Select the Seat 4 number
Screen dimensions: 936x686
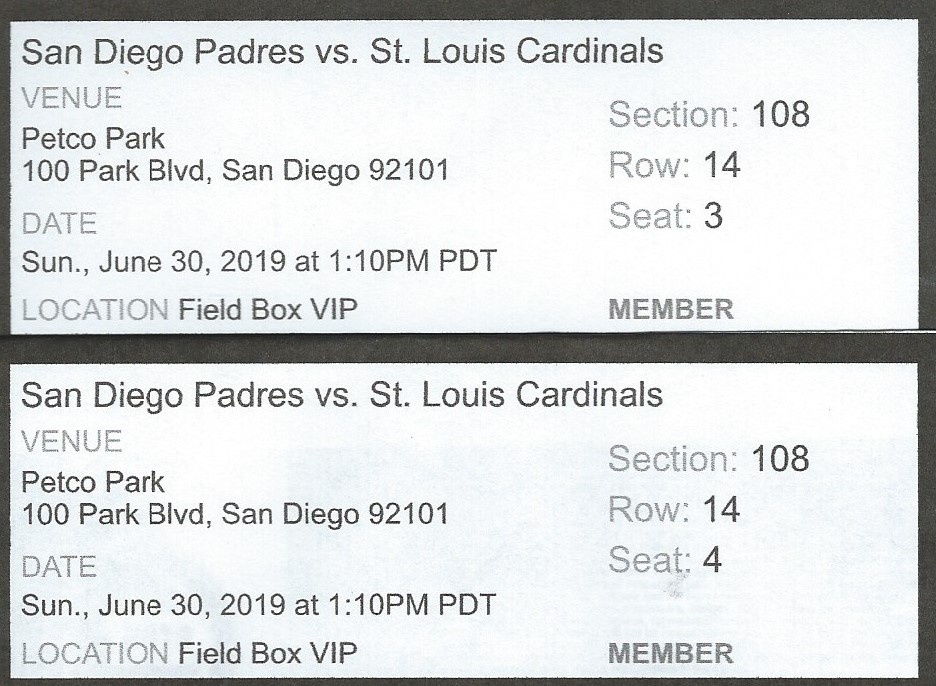(x=711, y=560)
